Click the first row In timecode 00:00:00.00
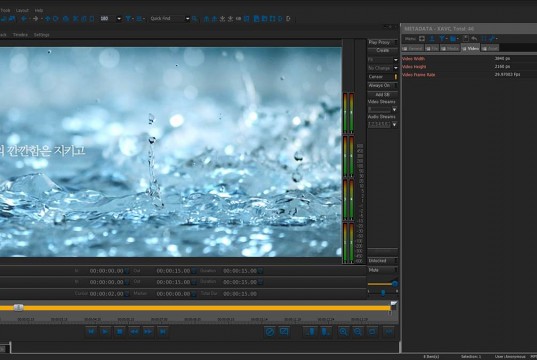 point(107,271)
